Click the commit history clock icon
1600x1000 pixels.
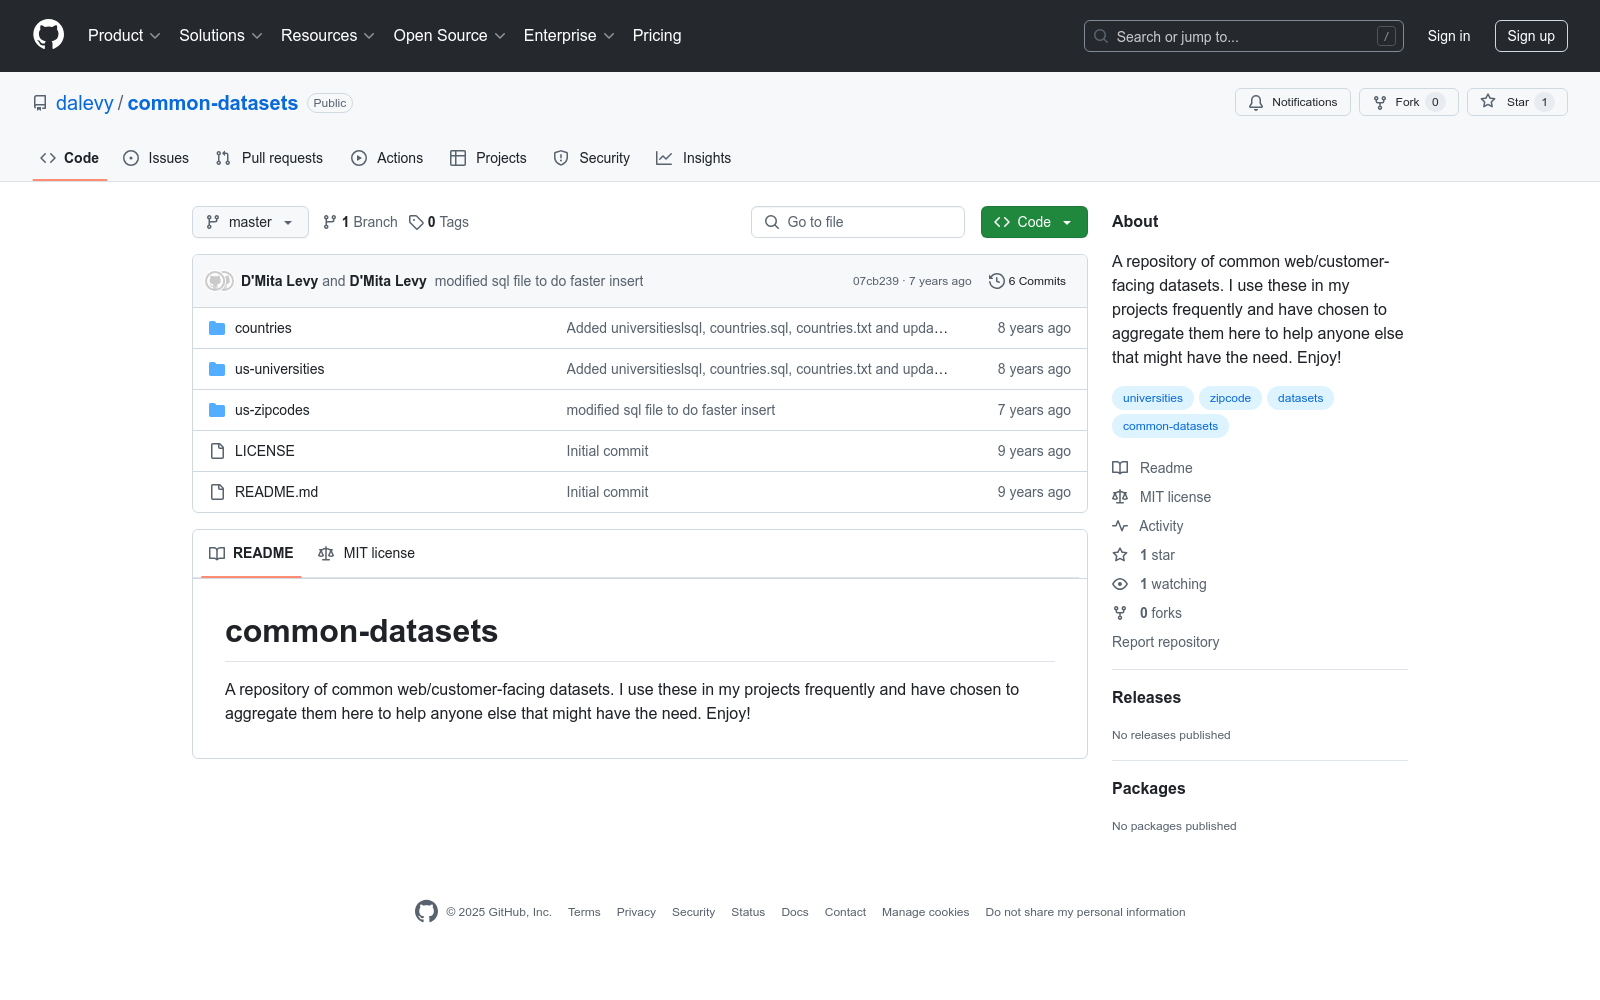tap(996, 281)
